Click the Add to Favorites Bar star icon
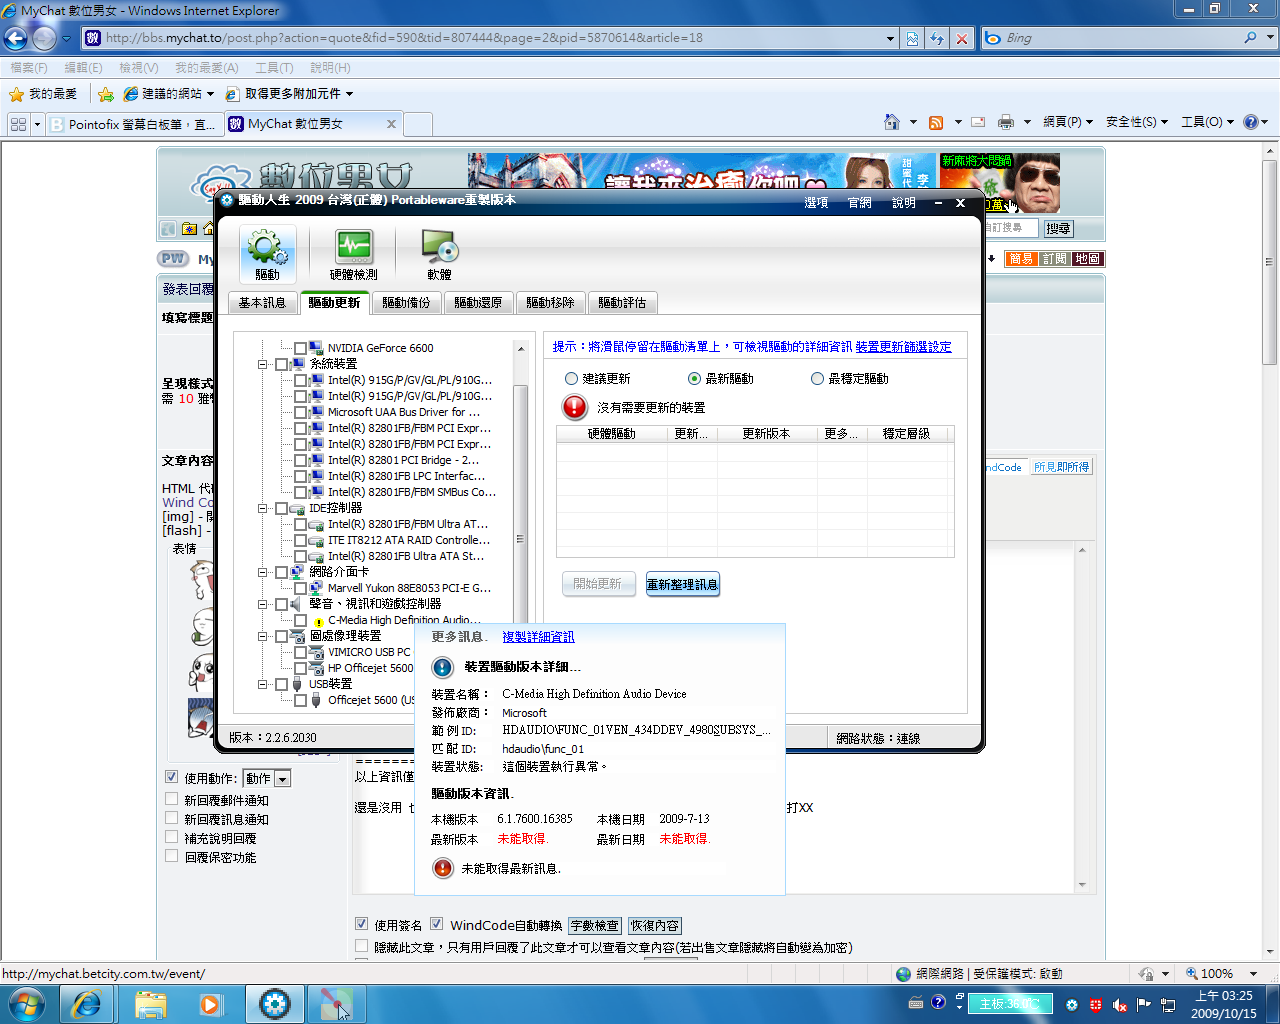 (x=105, y=94)
